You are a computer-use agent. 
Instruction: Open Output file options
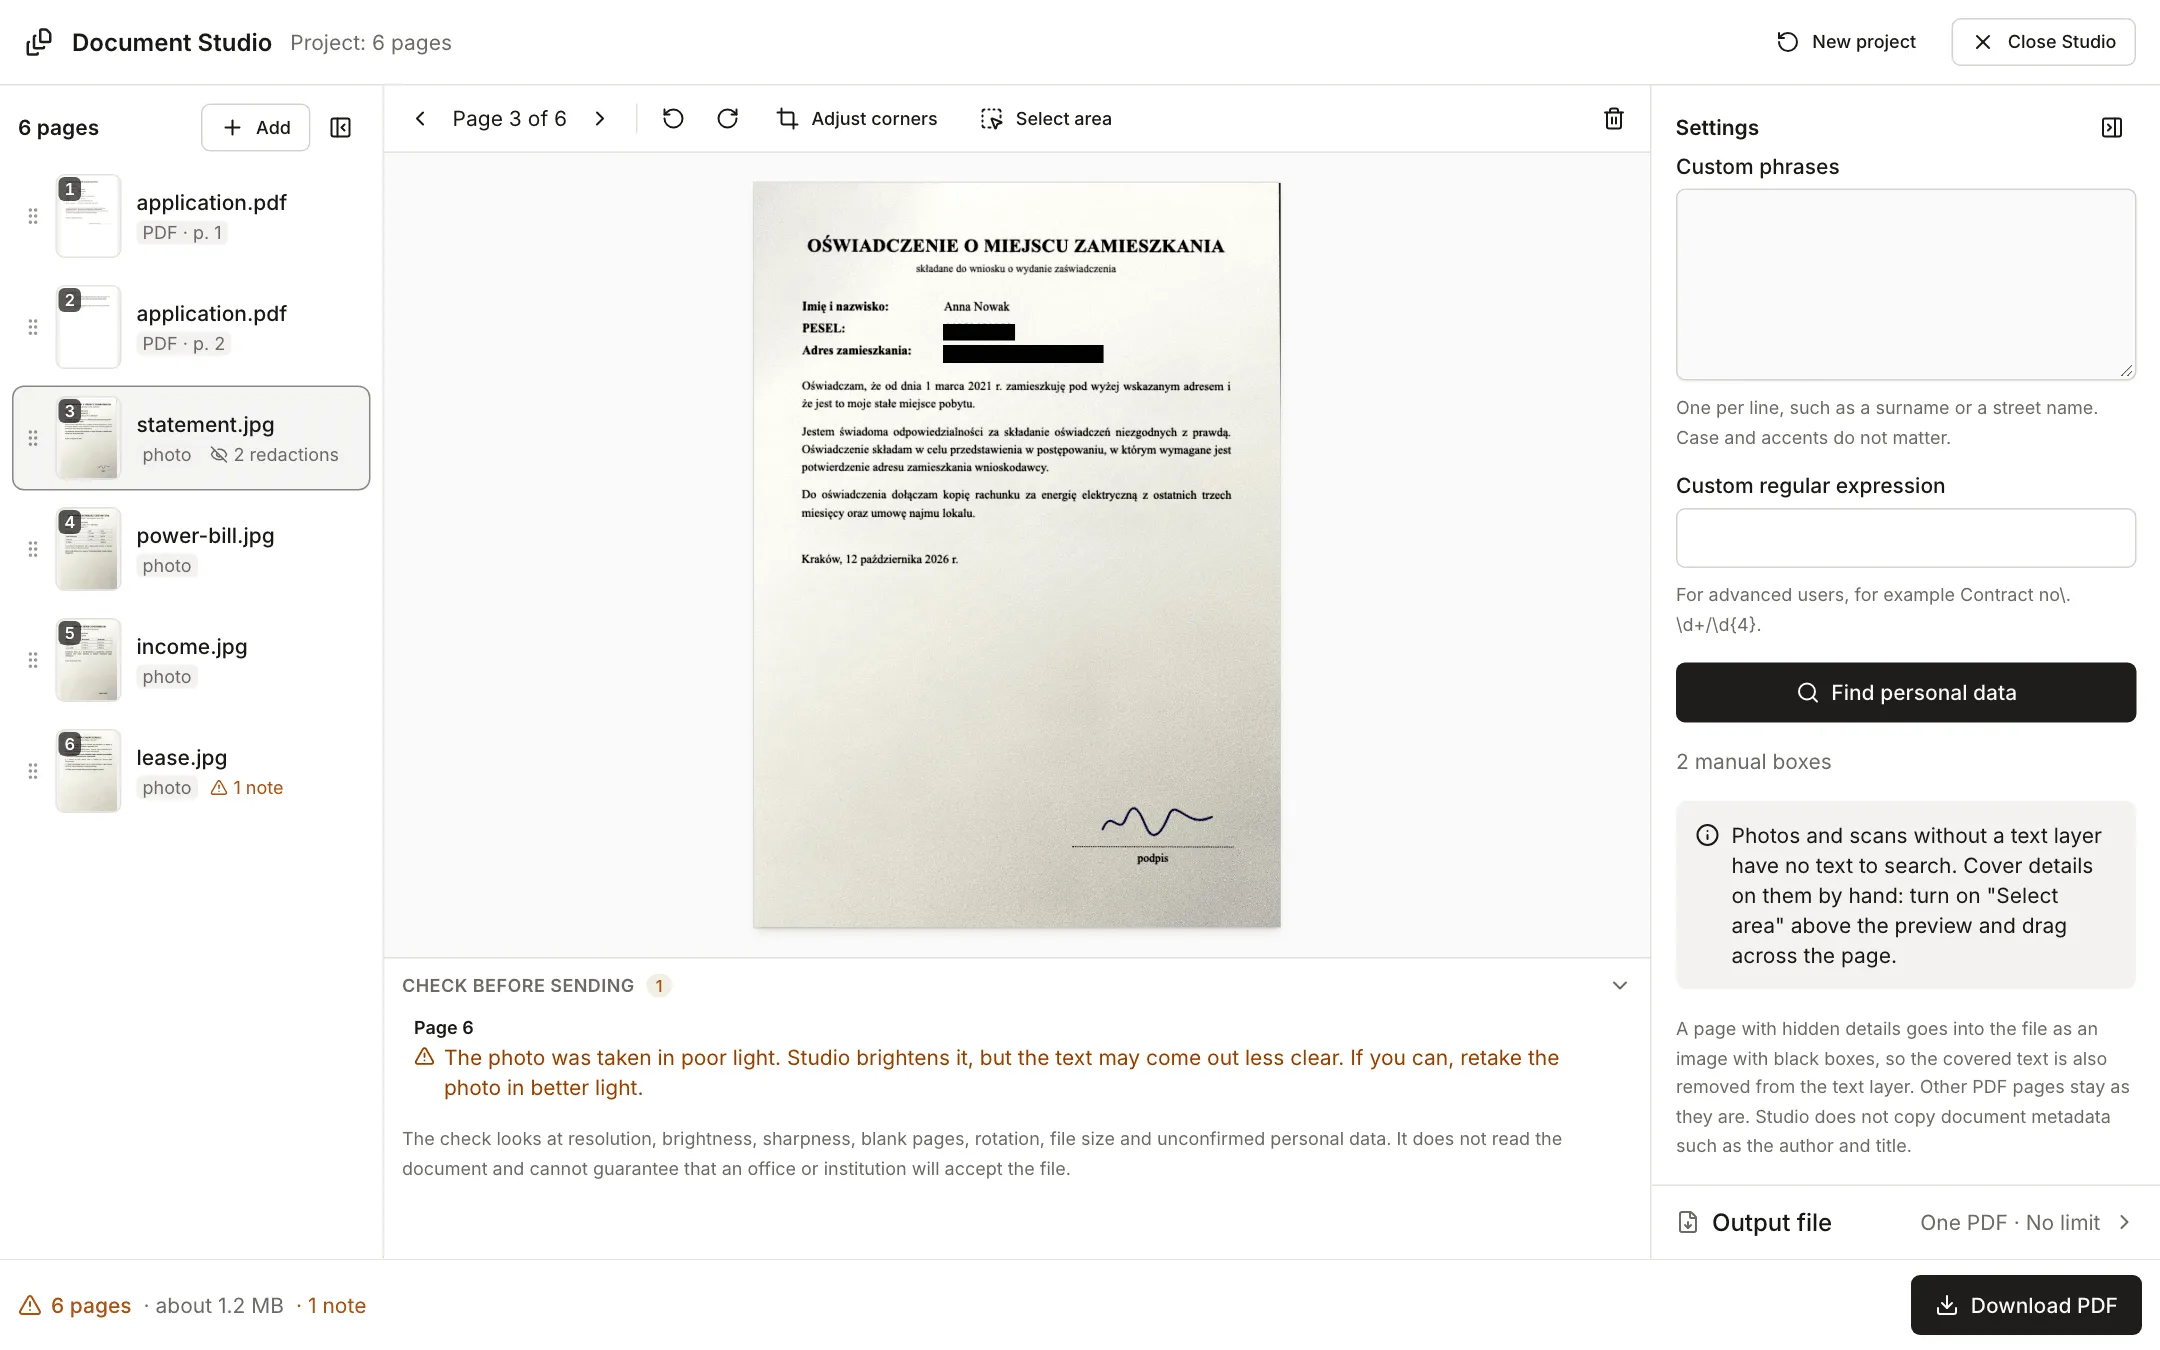(x=1906, y=1223)
